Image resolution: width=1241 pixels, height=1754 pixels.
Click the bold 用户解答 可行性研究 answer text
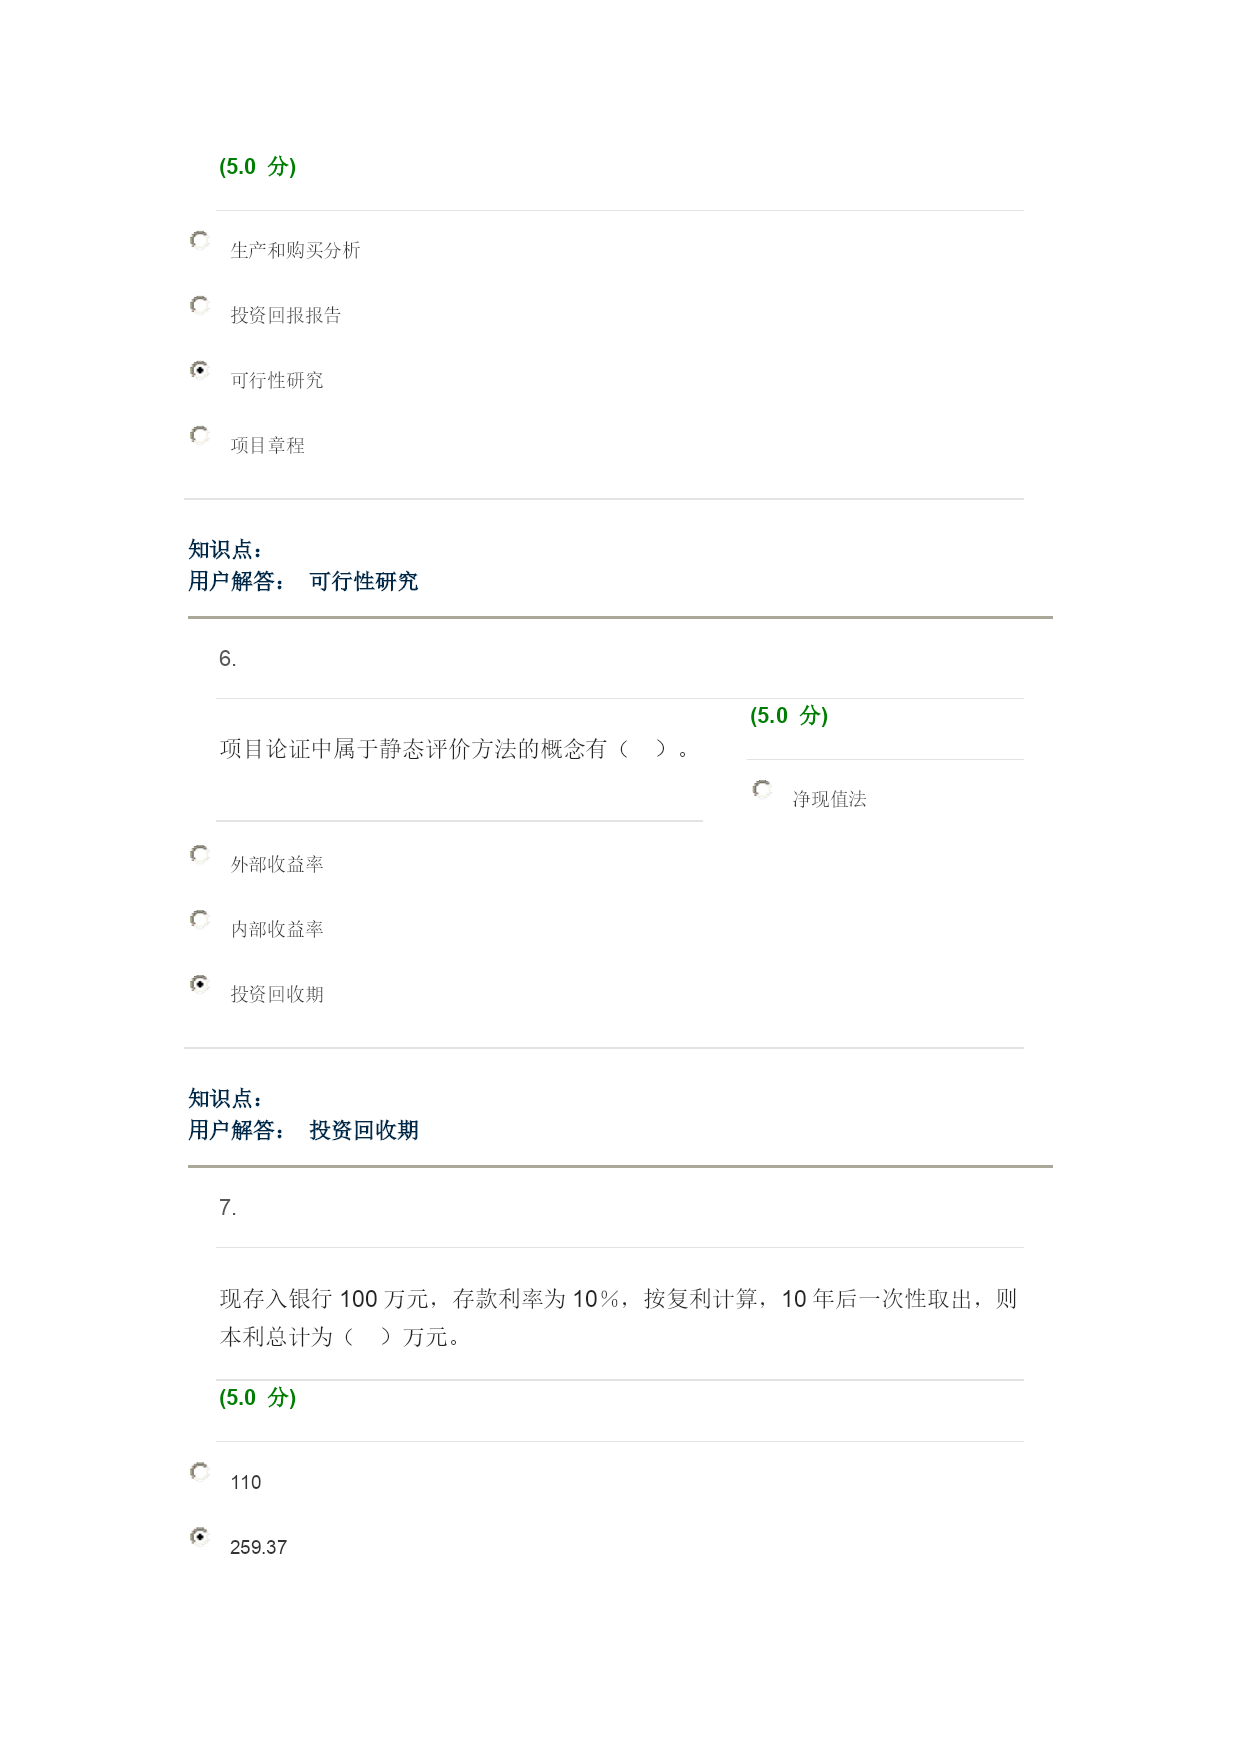point(303,581)
